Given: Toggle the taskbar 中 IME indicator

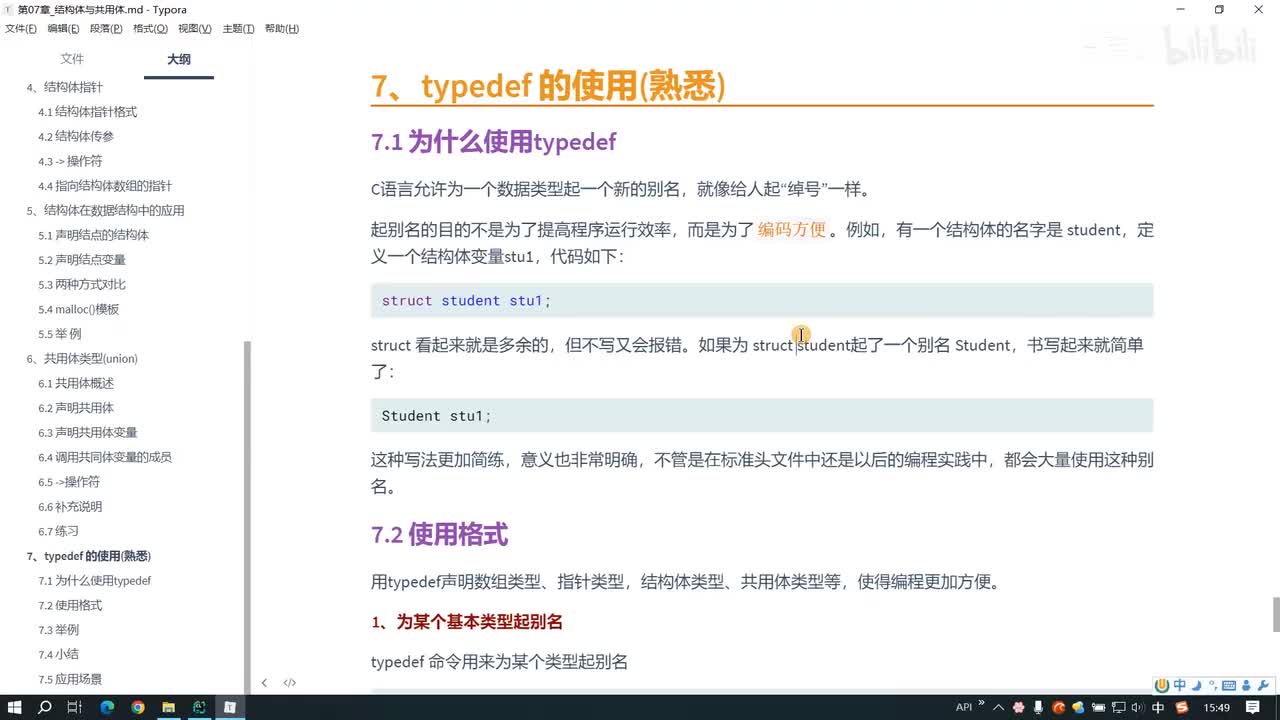Looking at the screenshot, I should 1158,707.
